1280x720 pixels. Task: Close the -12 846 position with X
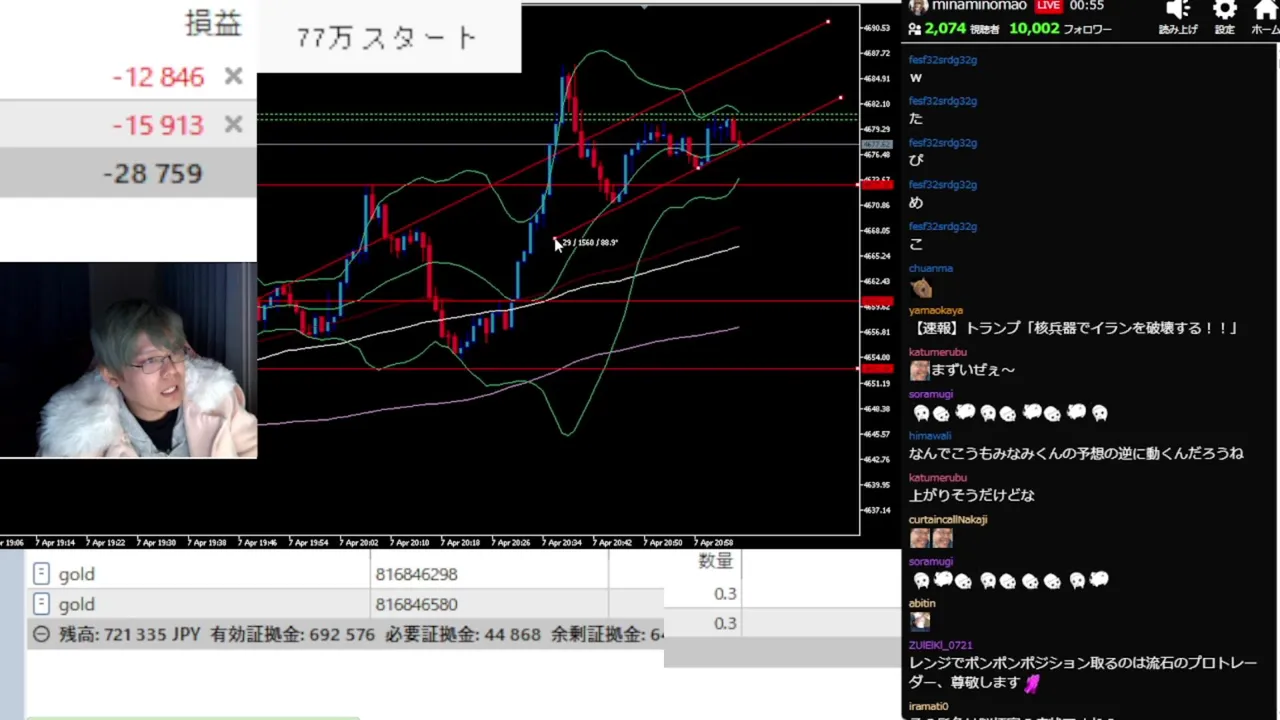[233, 77]
